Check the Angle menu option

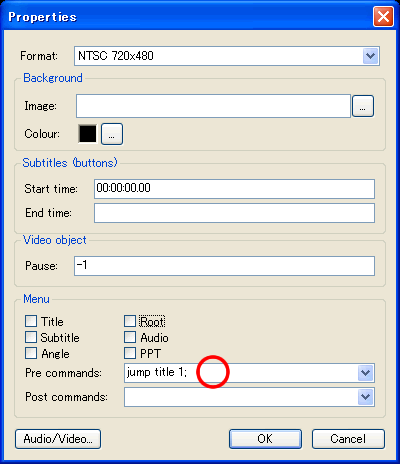pyautogui.click(x=31, y=353)
